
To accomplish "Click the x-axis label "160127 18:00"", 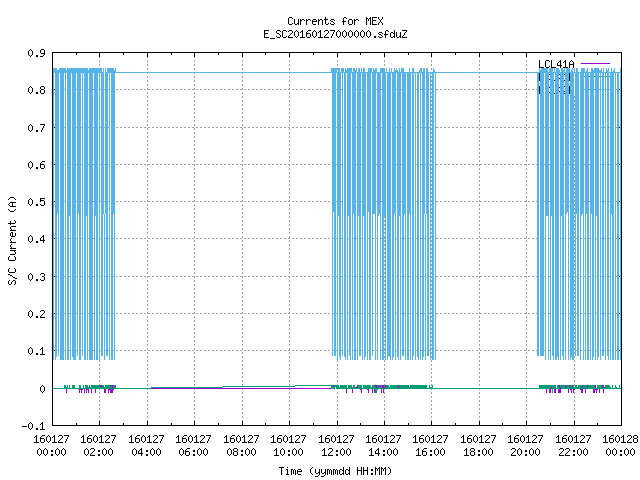I will coord(478,446).
